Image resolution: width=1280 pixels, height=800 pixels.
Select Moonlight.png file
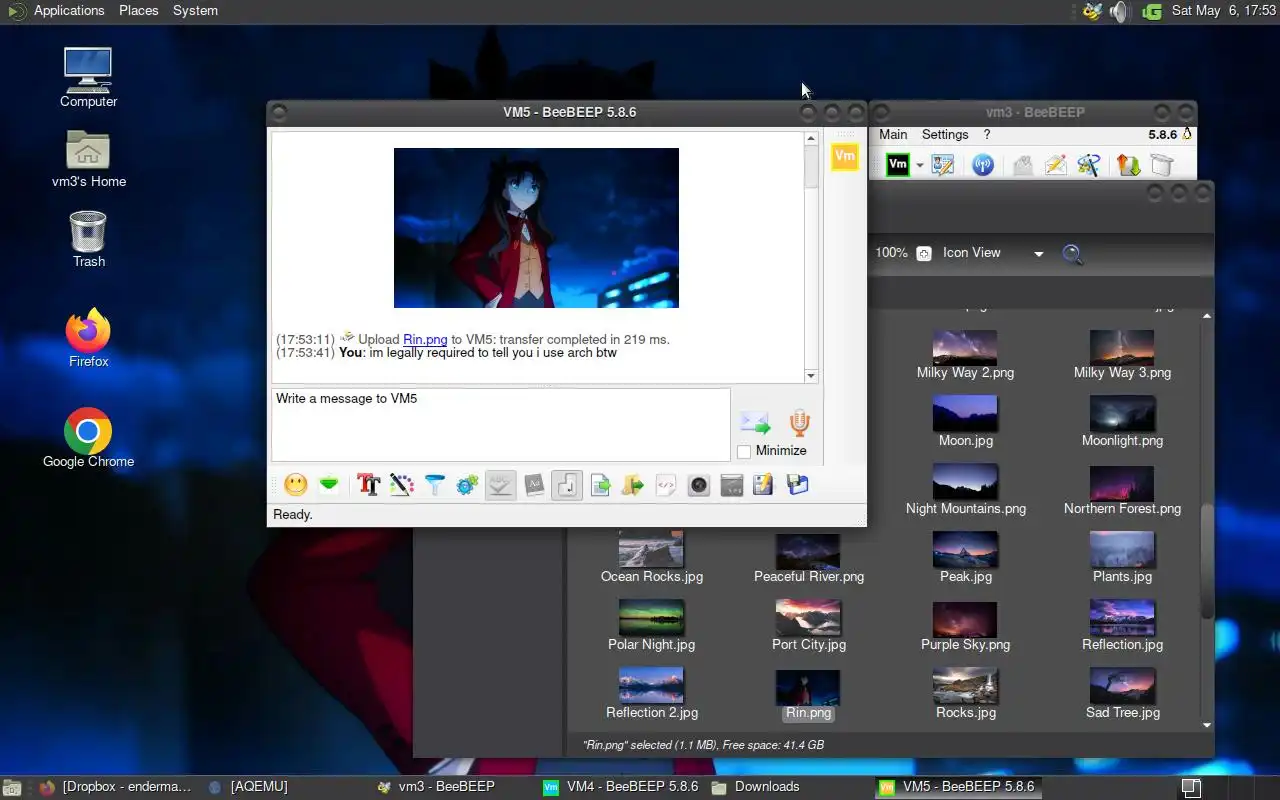click(x=1122, y=421)
